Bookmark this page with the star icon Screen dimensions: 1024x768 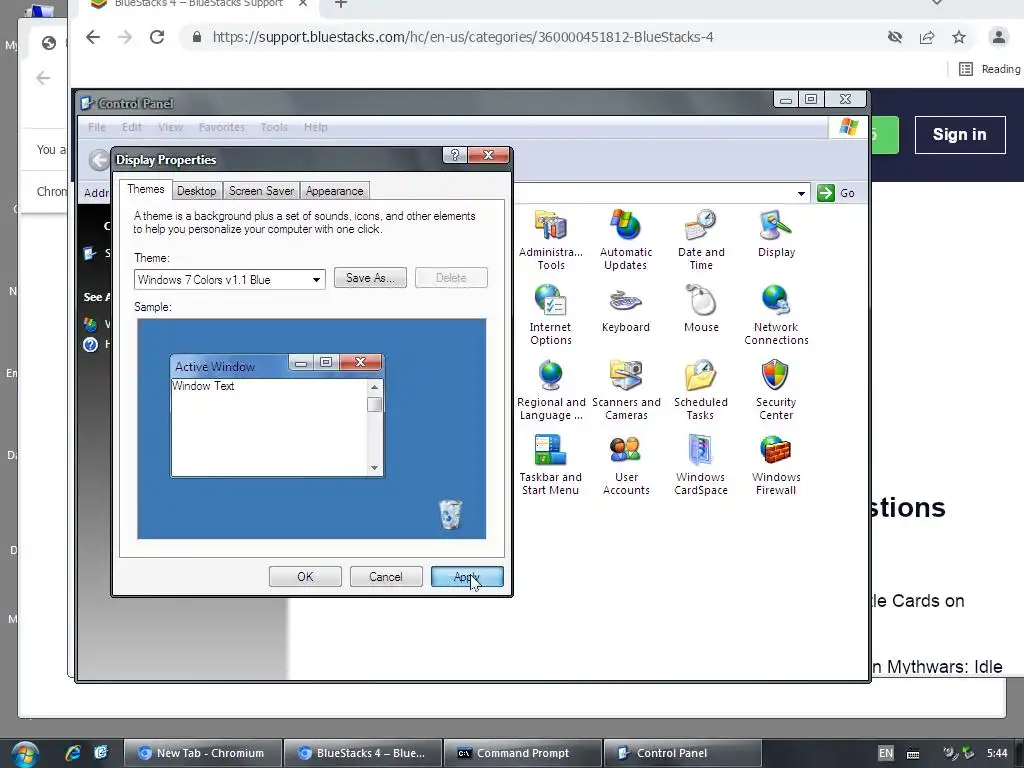pyautogui.click(x=959, y=37)
